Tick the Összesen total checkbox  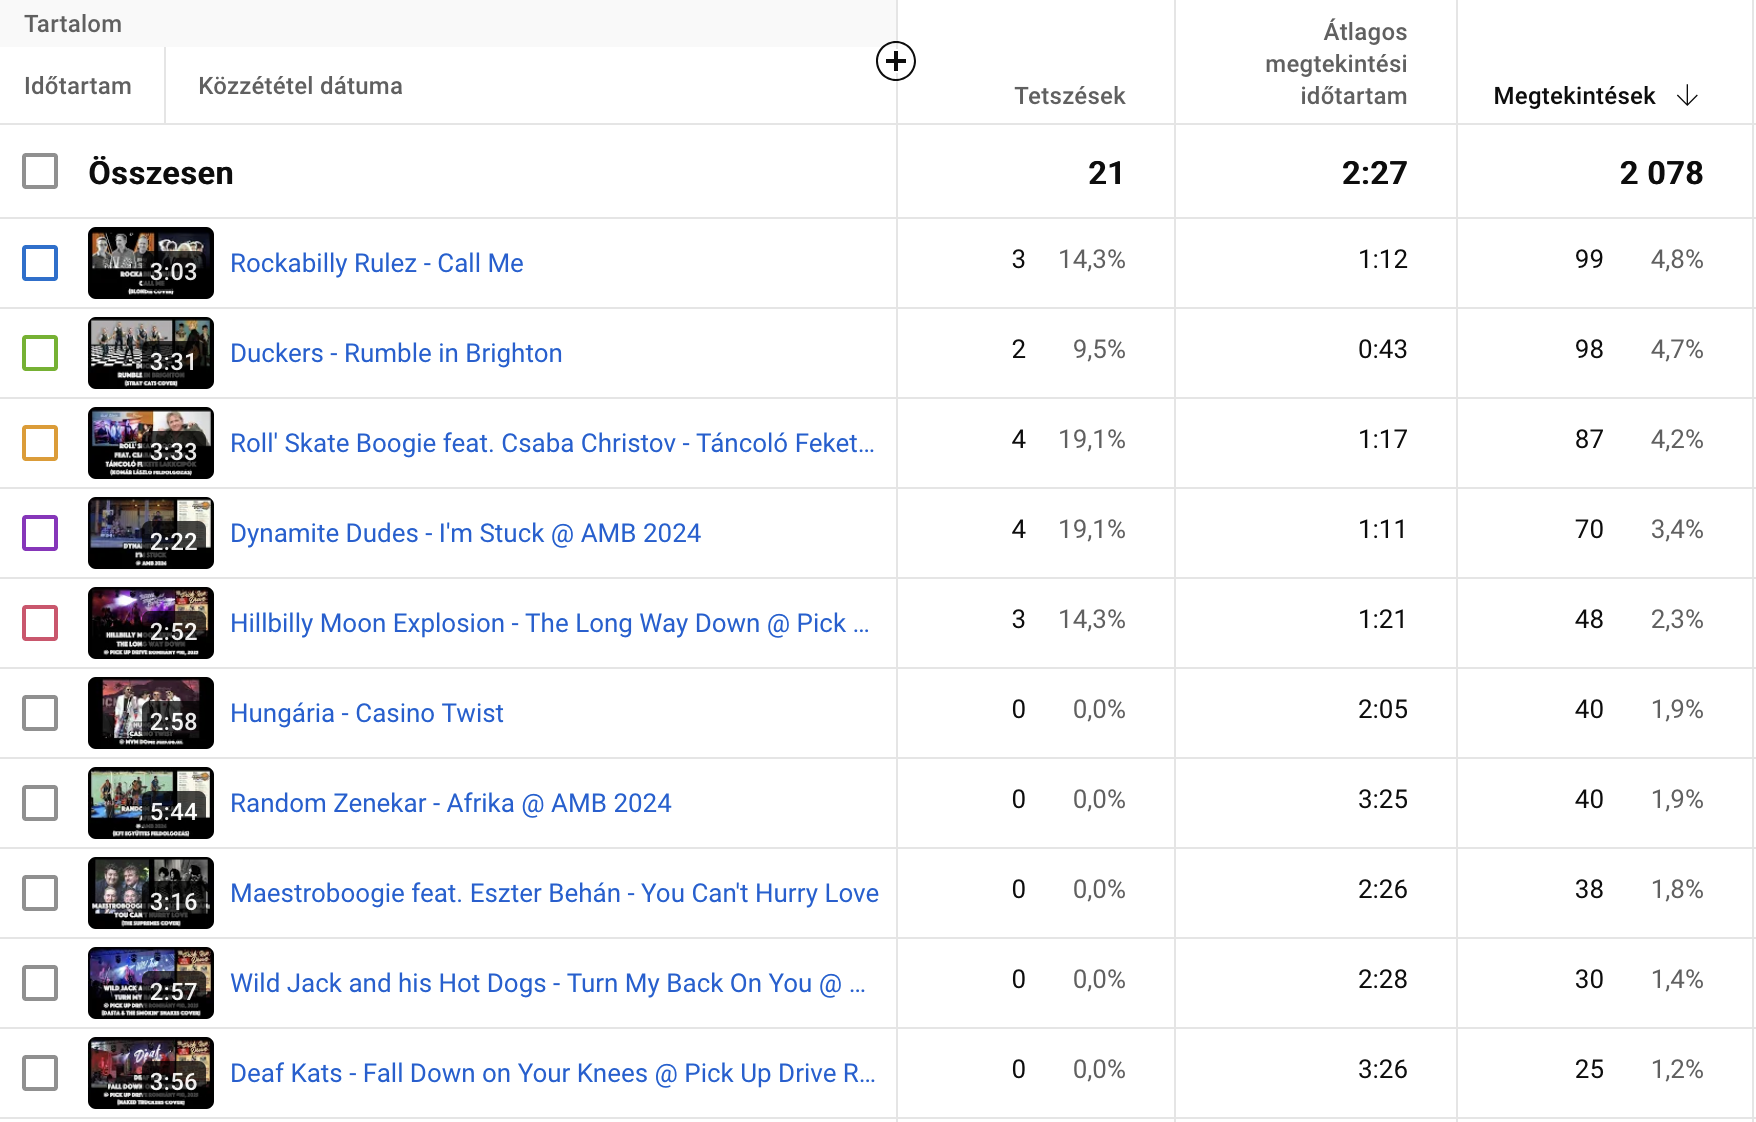40,171
